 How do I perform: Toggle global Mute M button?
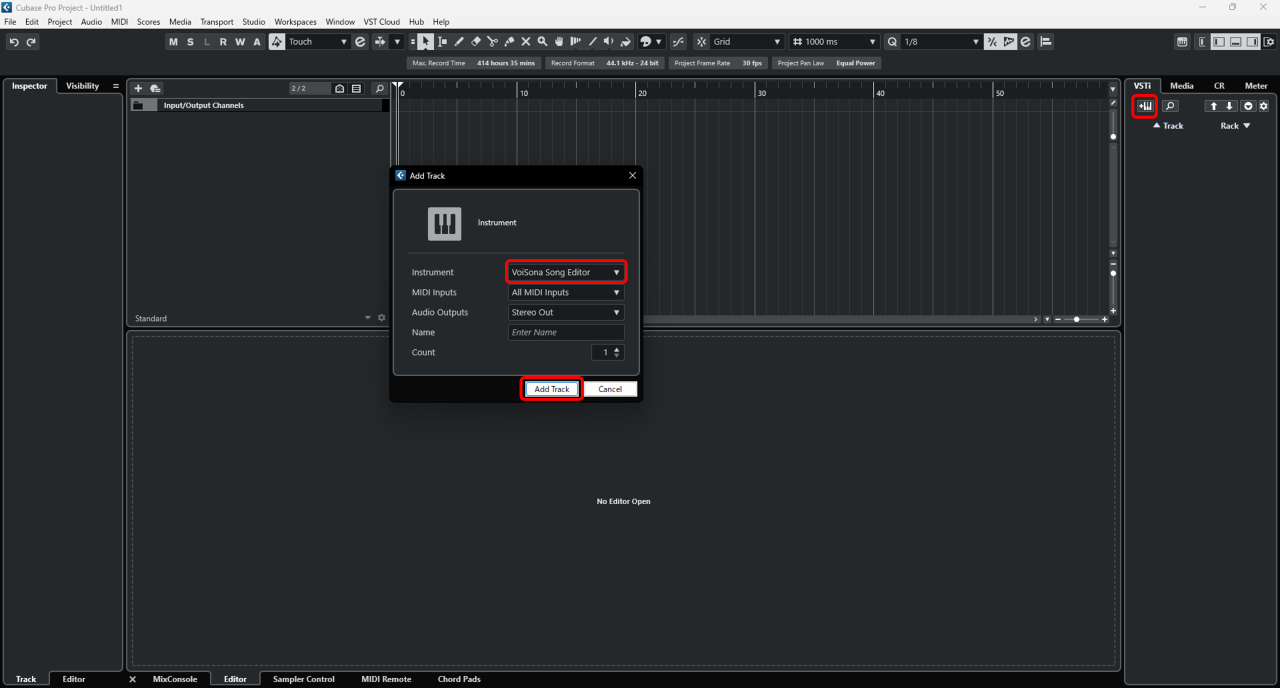coord(173,42)
